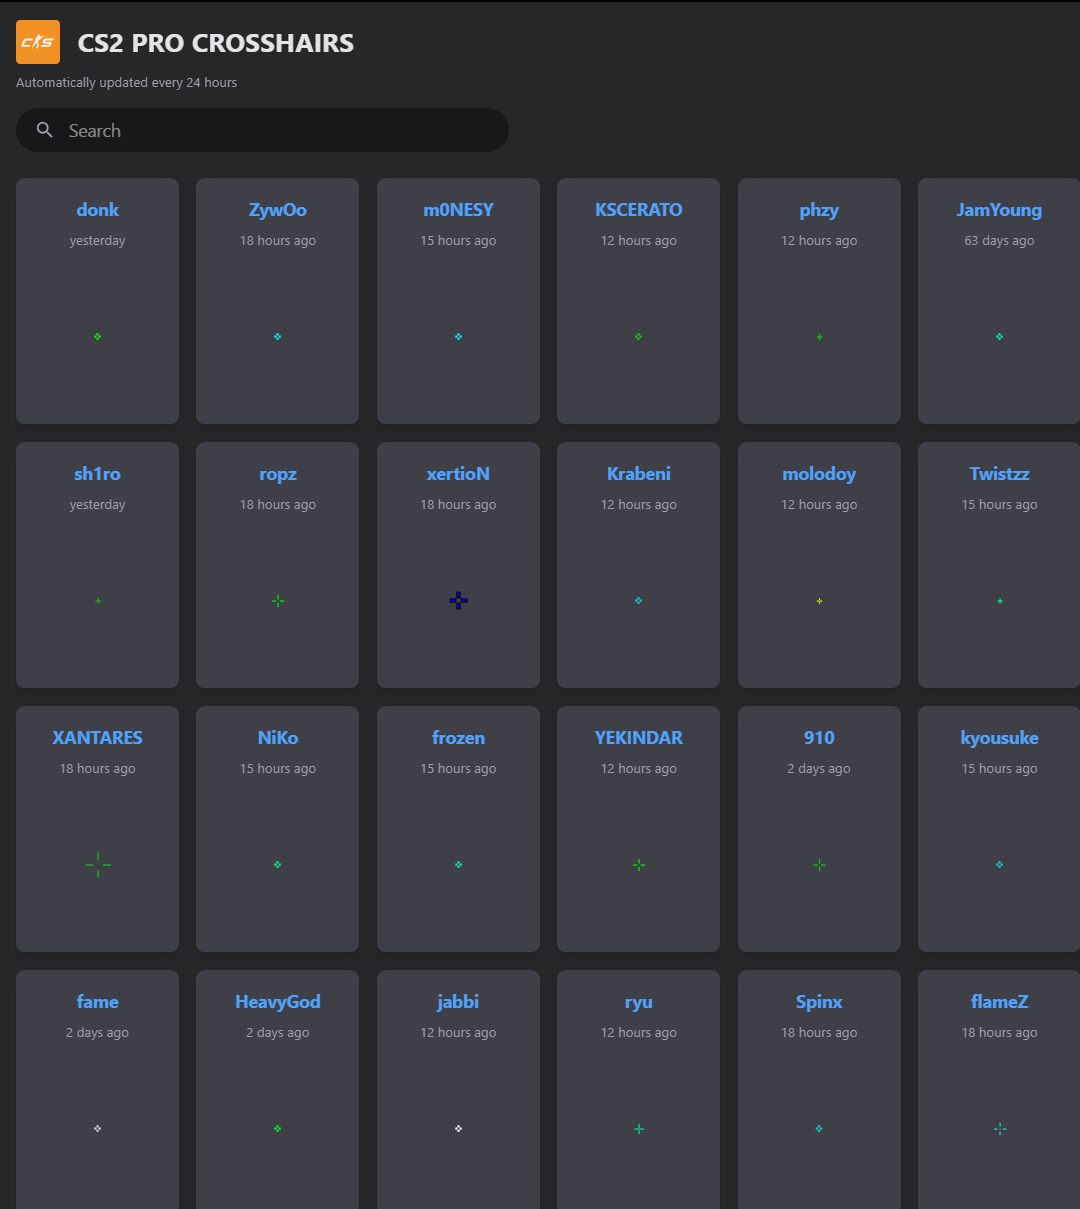Focus the Search input field
Screen dimensions: 1080x1209
pos(262,130)
